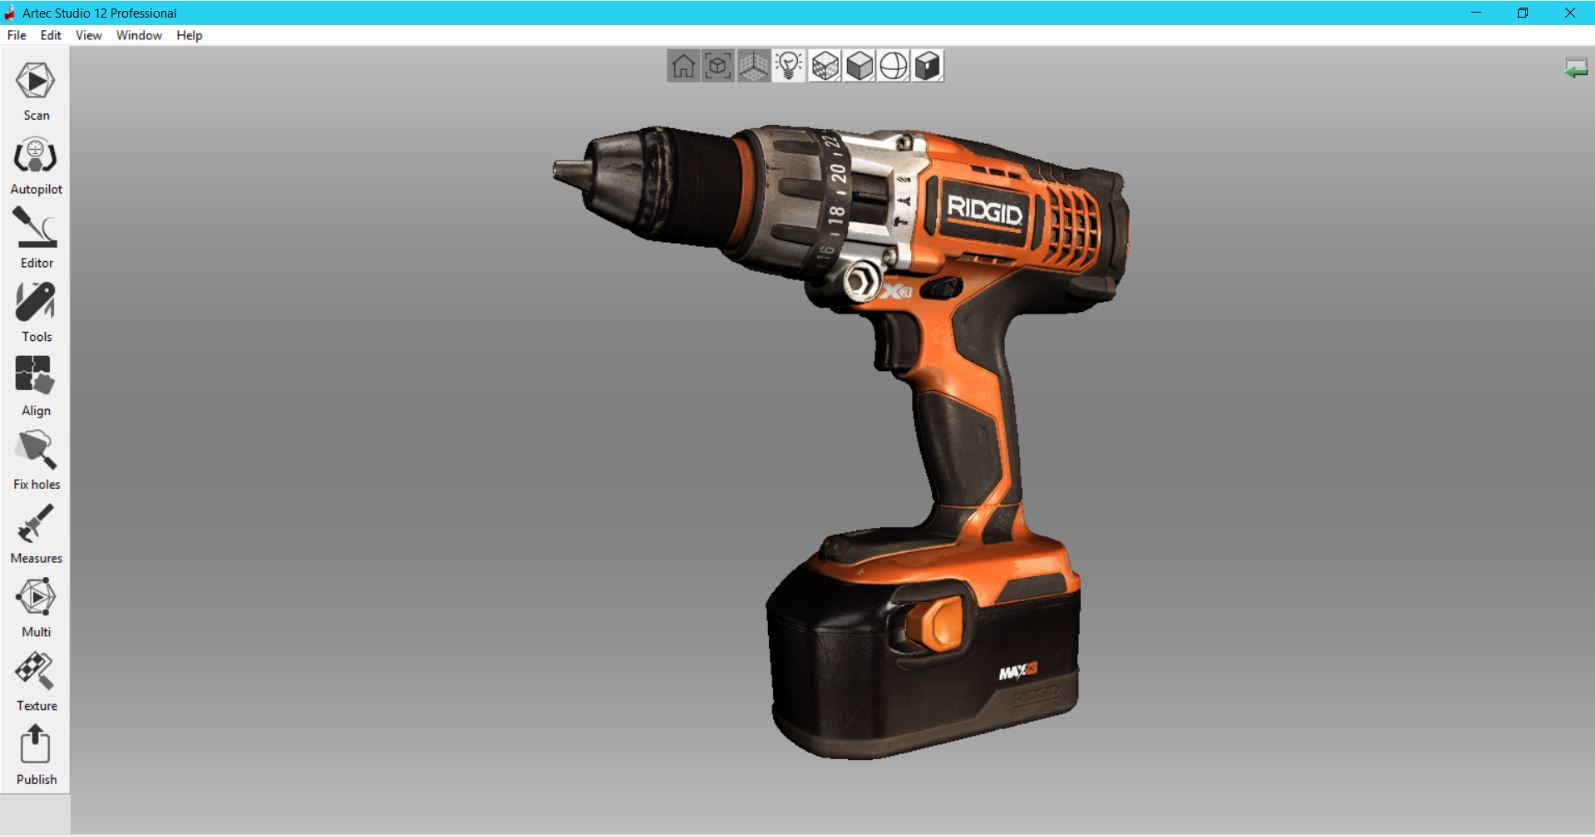This screenshot has width=1595, height=837.
Task: Open the Multi capture panel
Action: [36, 608]
